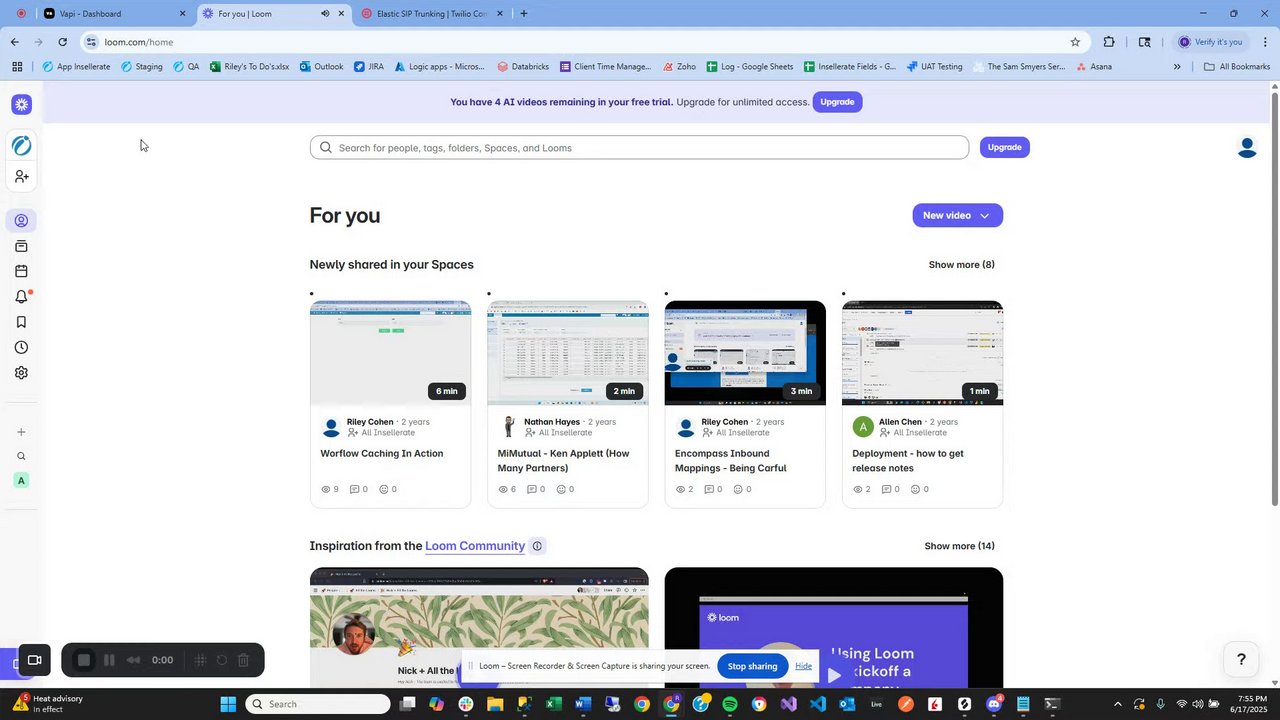Open the Settings gear icon in sidebar

click(x=21, y=373)
